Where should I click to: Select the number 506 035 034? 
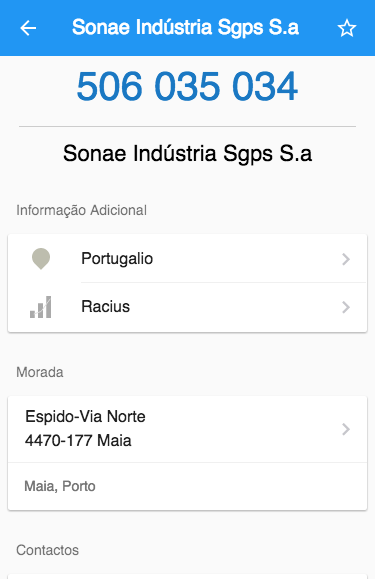point(187,86)
